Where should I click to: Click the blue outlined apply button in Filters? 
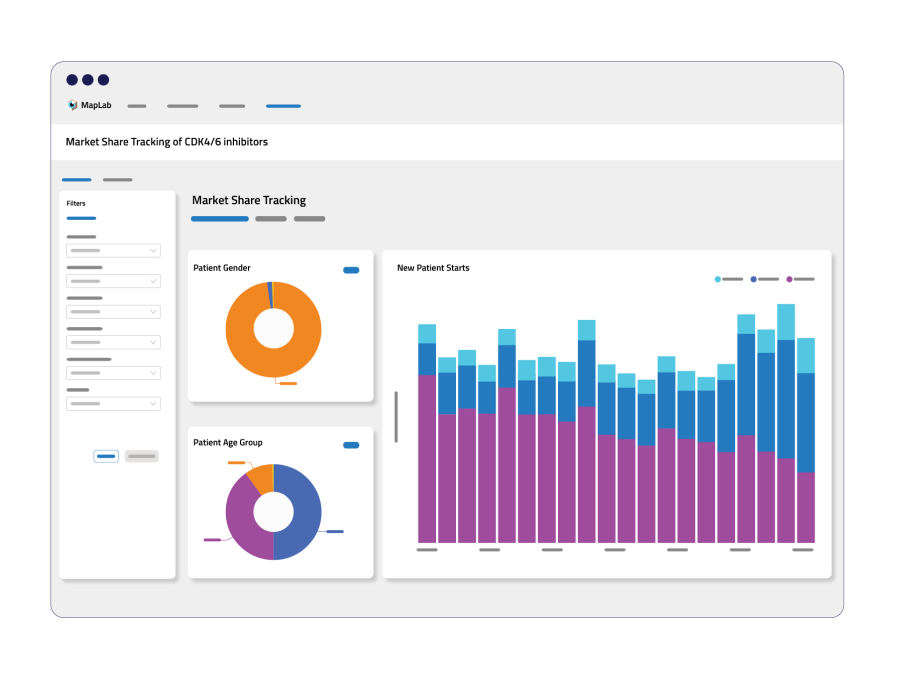point(106,456)
